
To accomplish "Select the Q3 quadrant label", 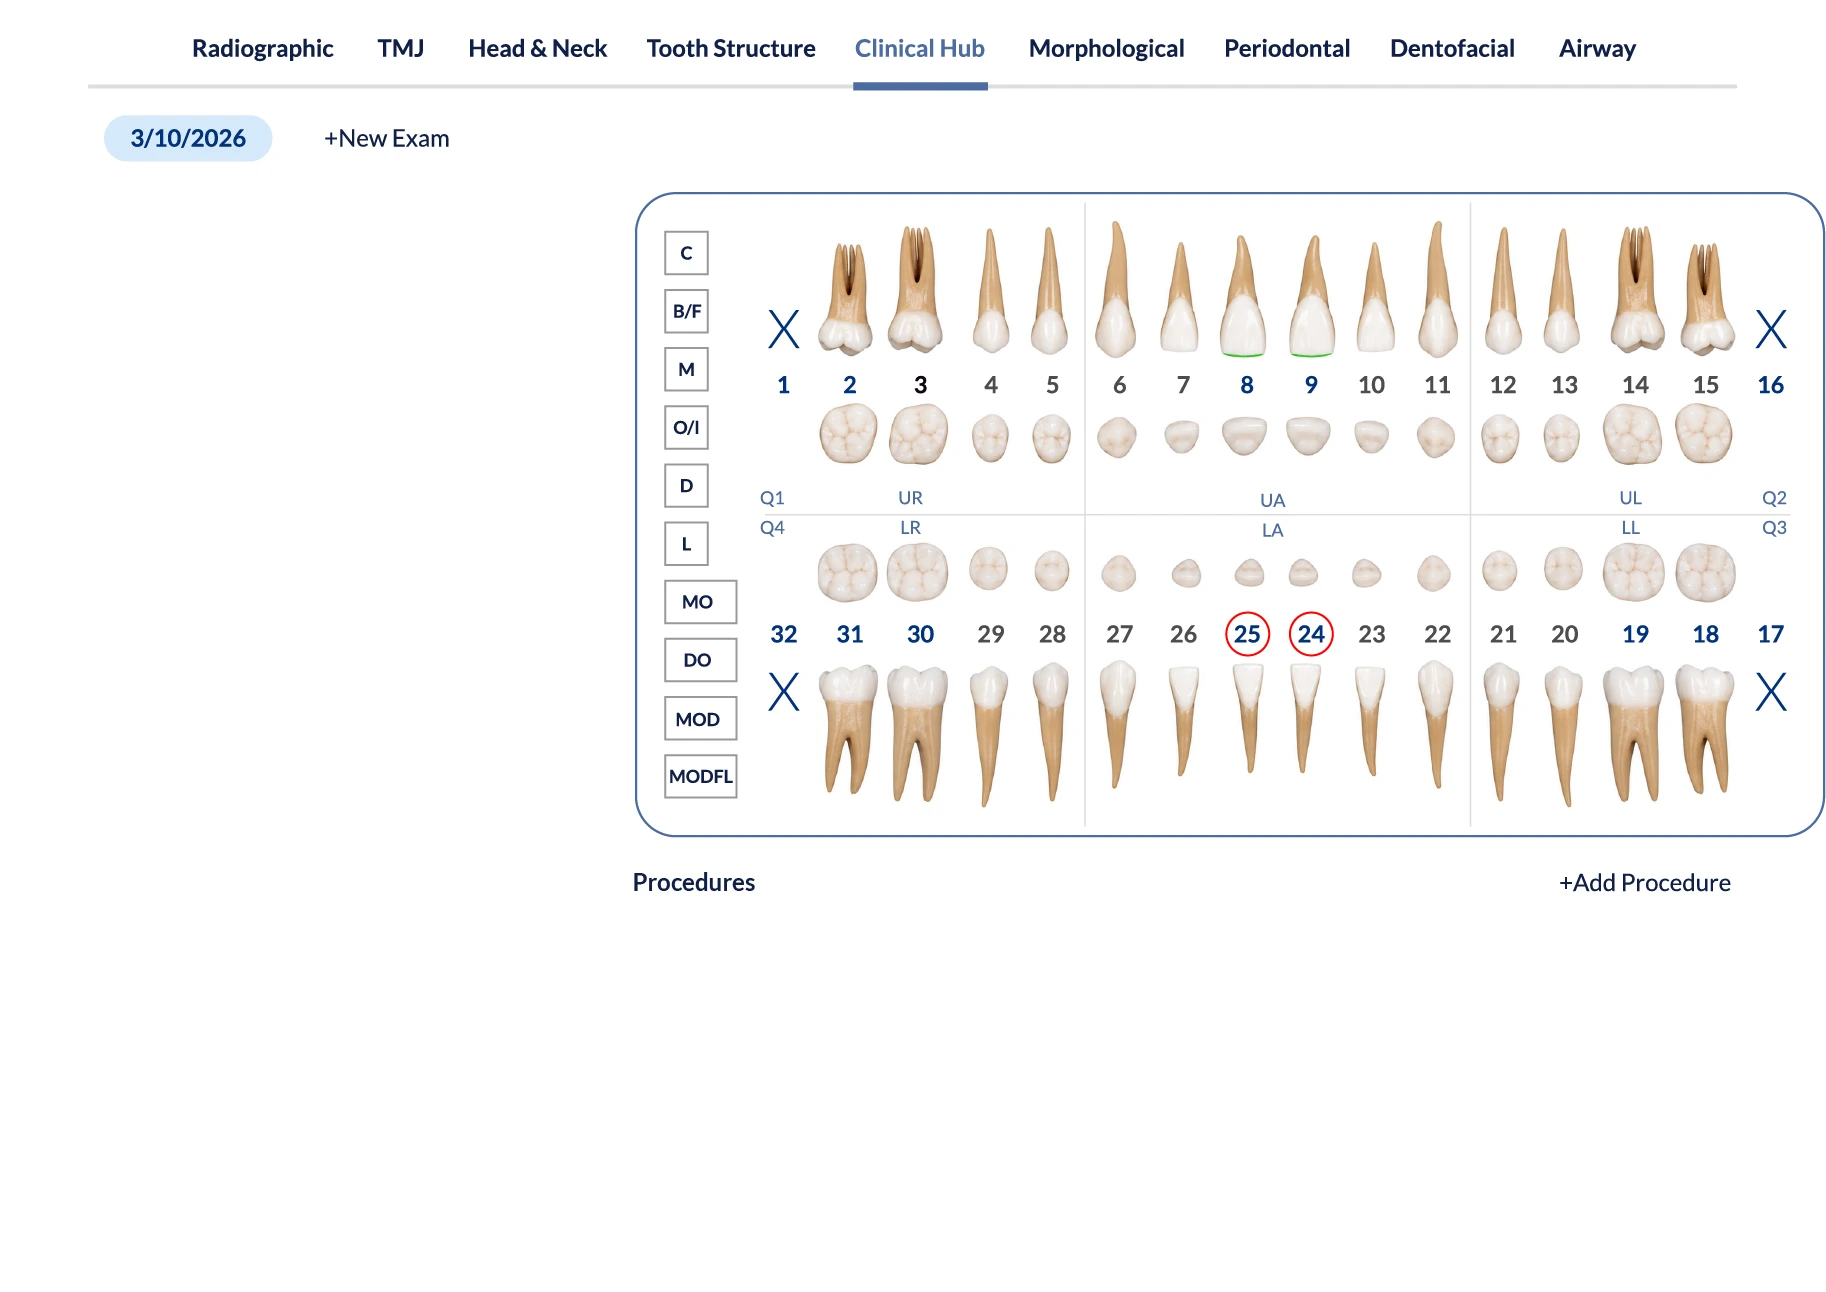I will coord(1774,527).
